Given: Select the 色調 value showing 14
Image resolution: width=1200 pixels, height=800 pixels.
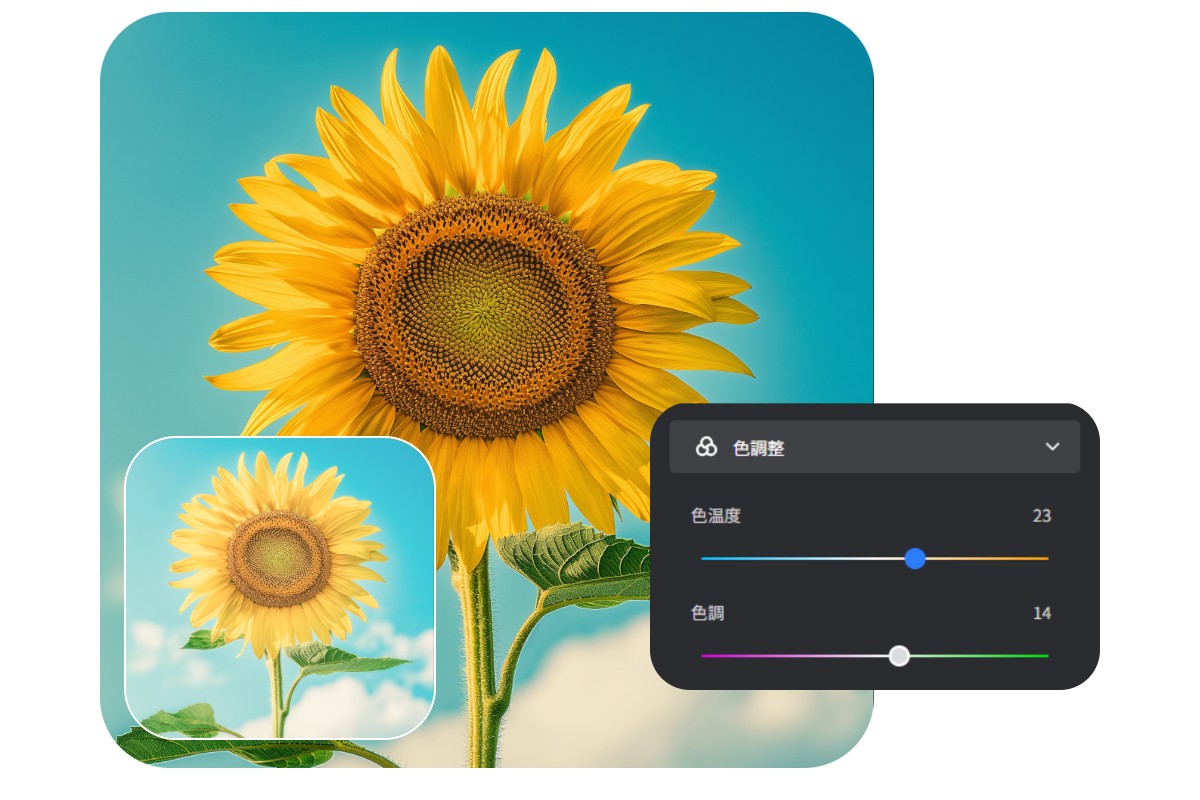Looking at the screenshot, I should [1042, 614].
